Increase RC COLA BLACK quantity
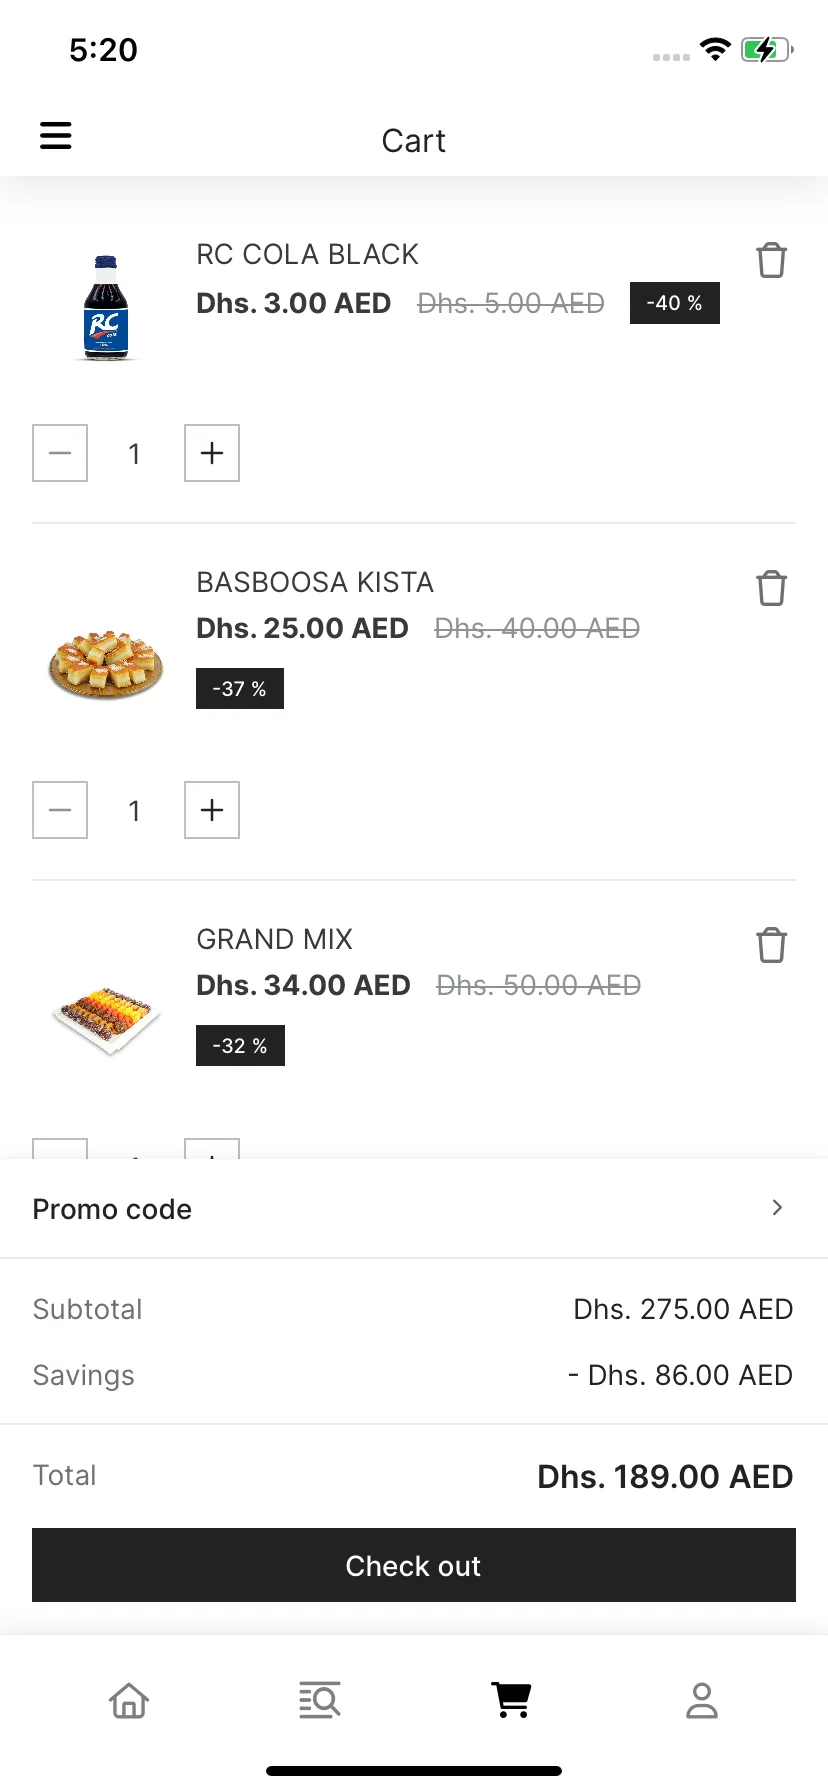The width and height of the screenshot is (828, 1792). 212,453
